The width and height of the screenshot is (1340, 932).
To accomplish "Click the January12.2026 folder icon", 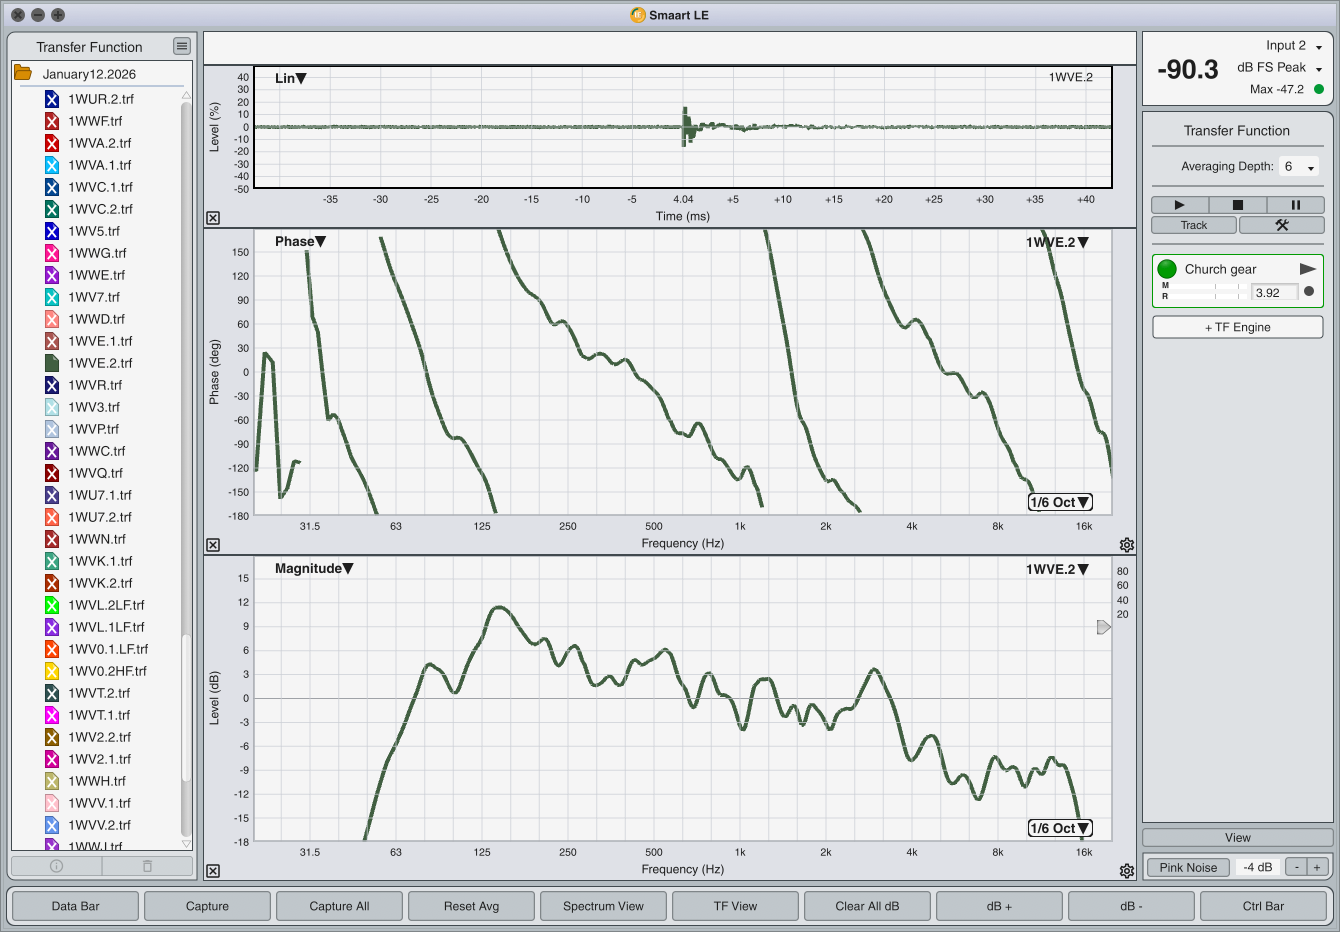I will [x=22, y=73].
